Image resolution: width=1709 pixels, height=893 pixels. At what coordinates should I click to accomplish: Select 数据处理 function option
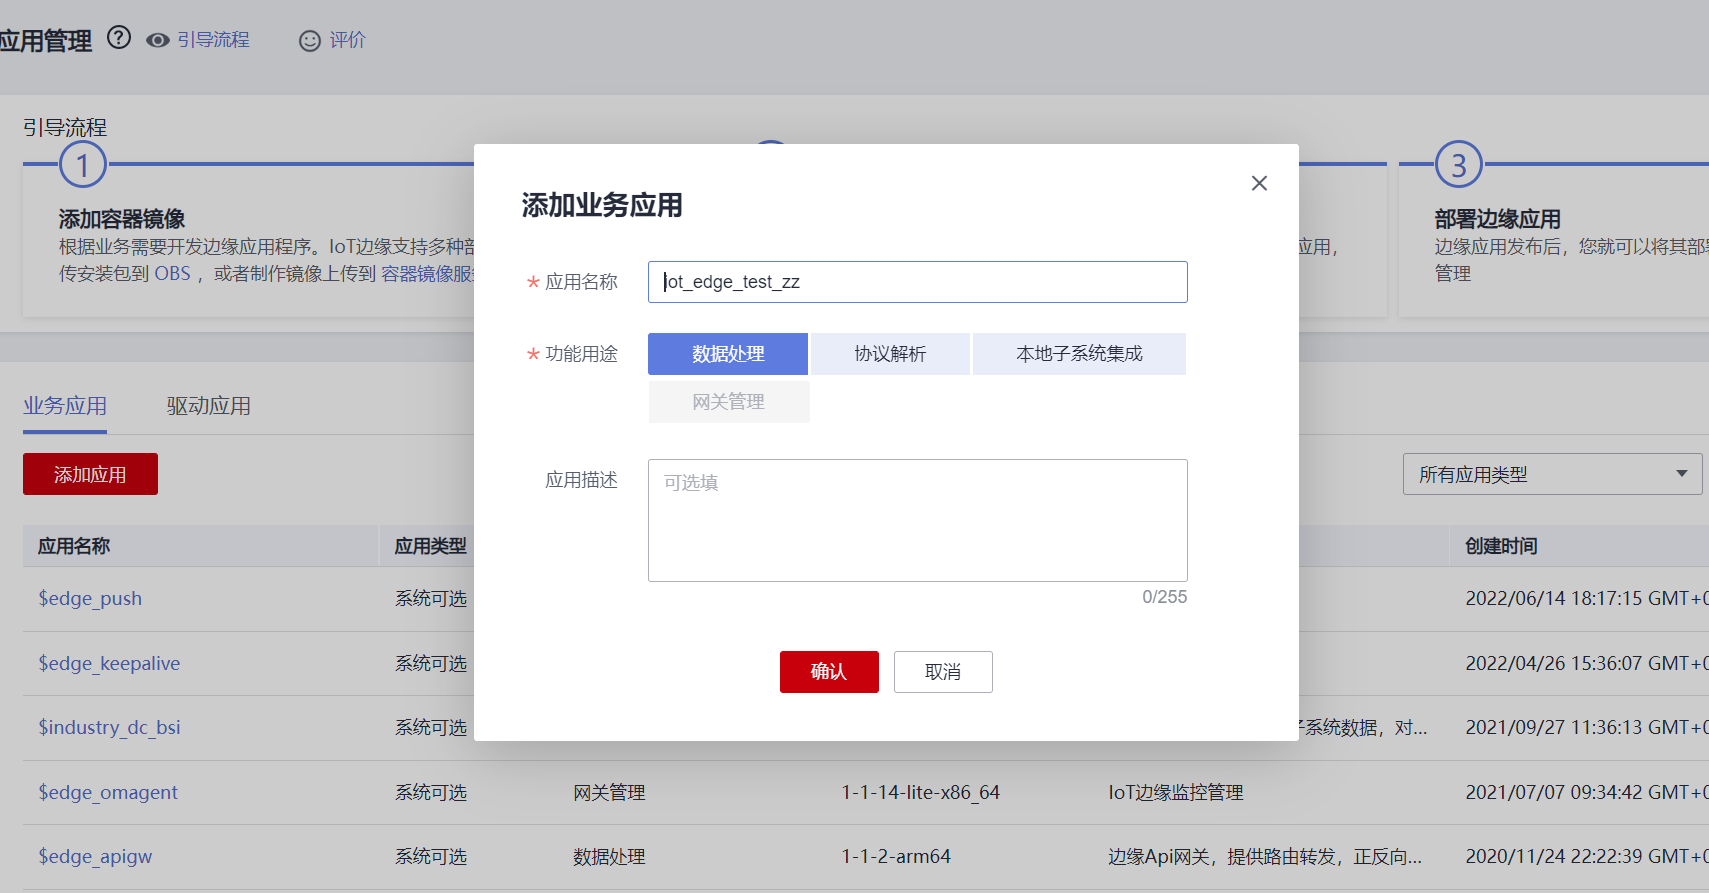pos(728,354)
